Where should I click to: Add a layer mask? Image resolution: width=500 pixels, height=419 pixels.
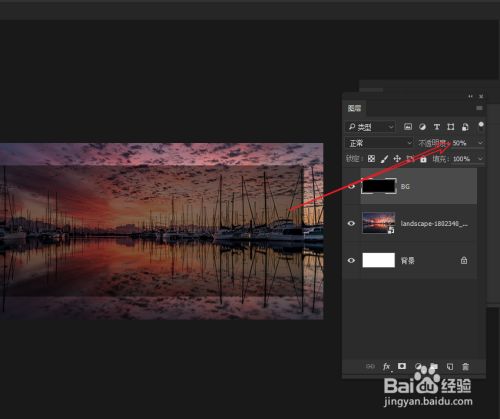coord(402,366)
